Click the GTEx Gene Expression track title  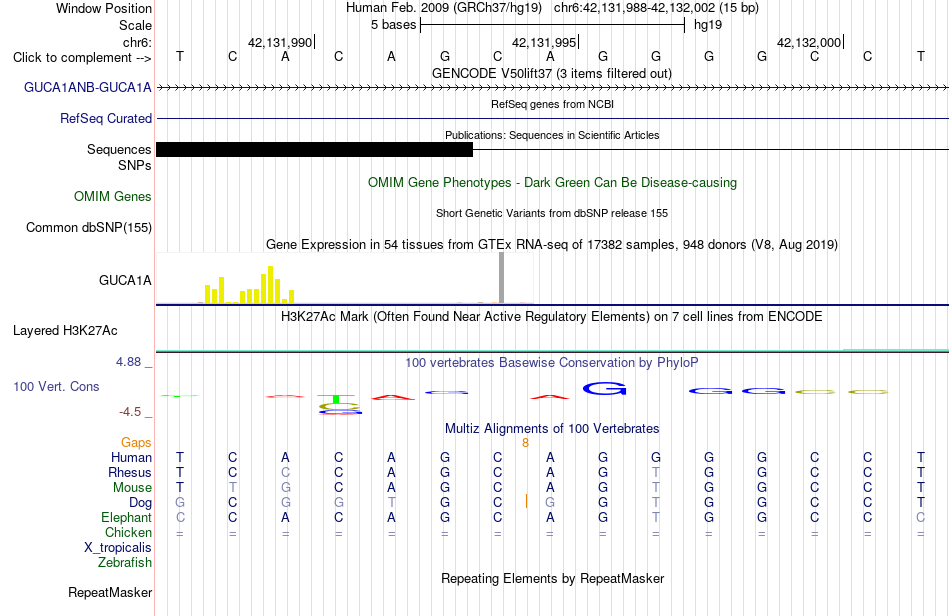(552, 244)
